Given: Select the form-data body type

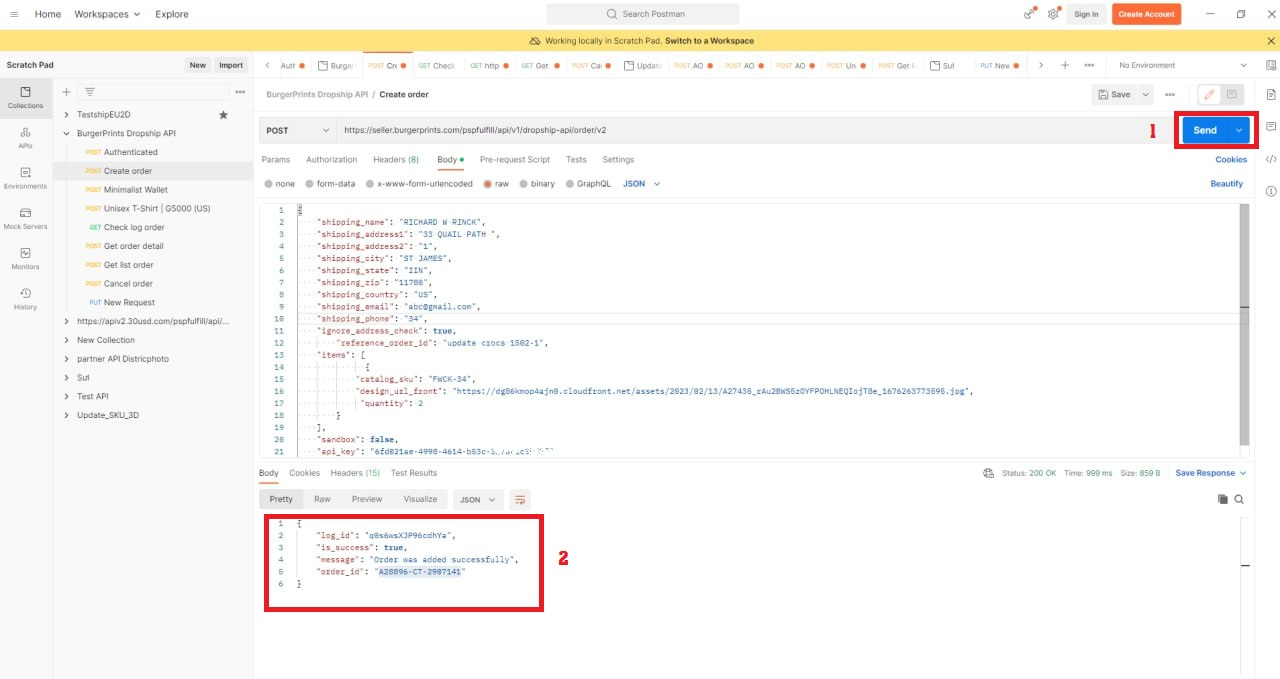Looking at the screenshot, I should tap(330, 184).
